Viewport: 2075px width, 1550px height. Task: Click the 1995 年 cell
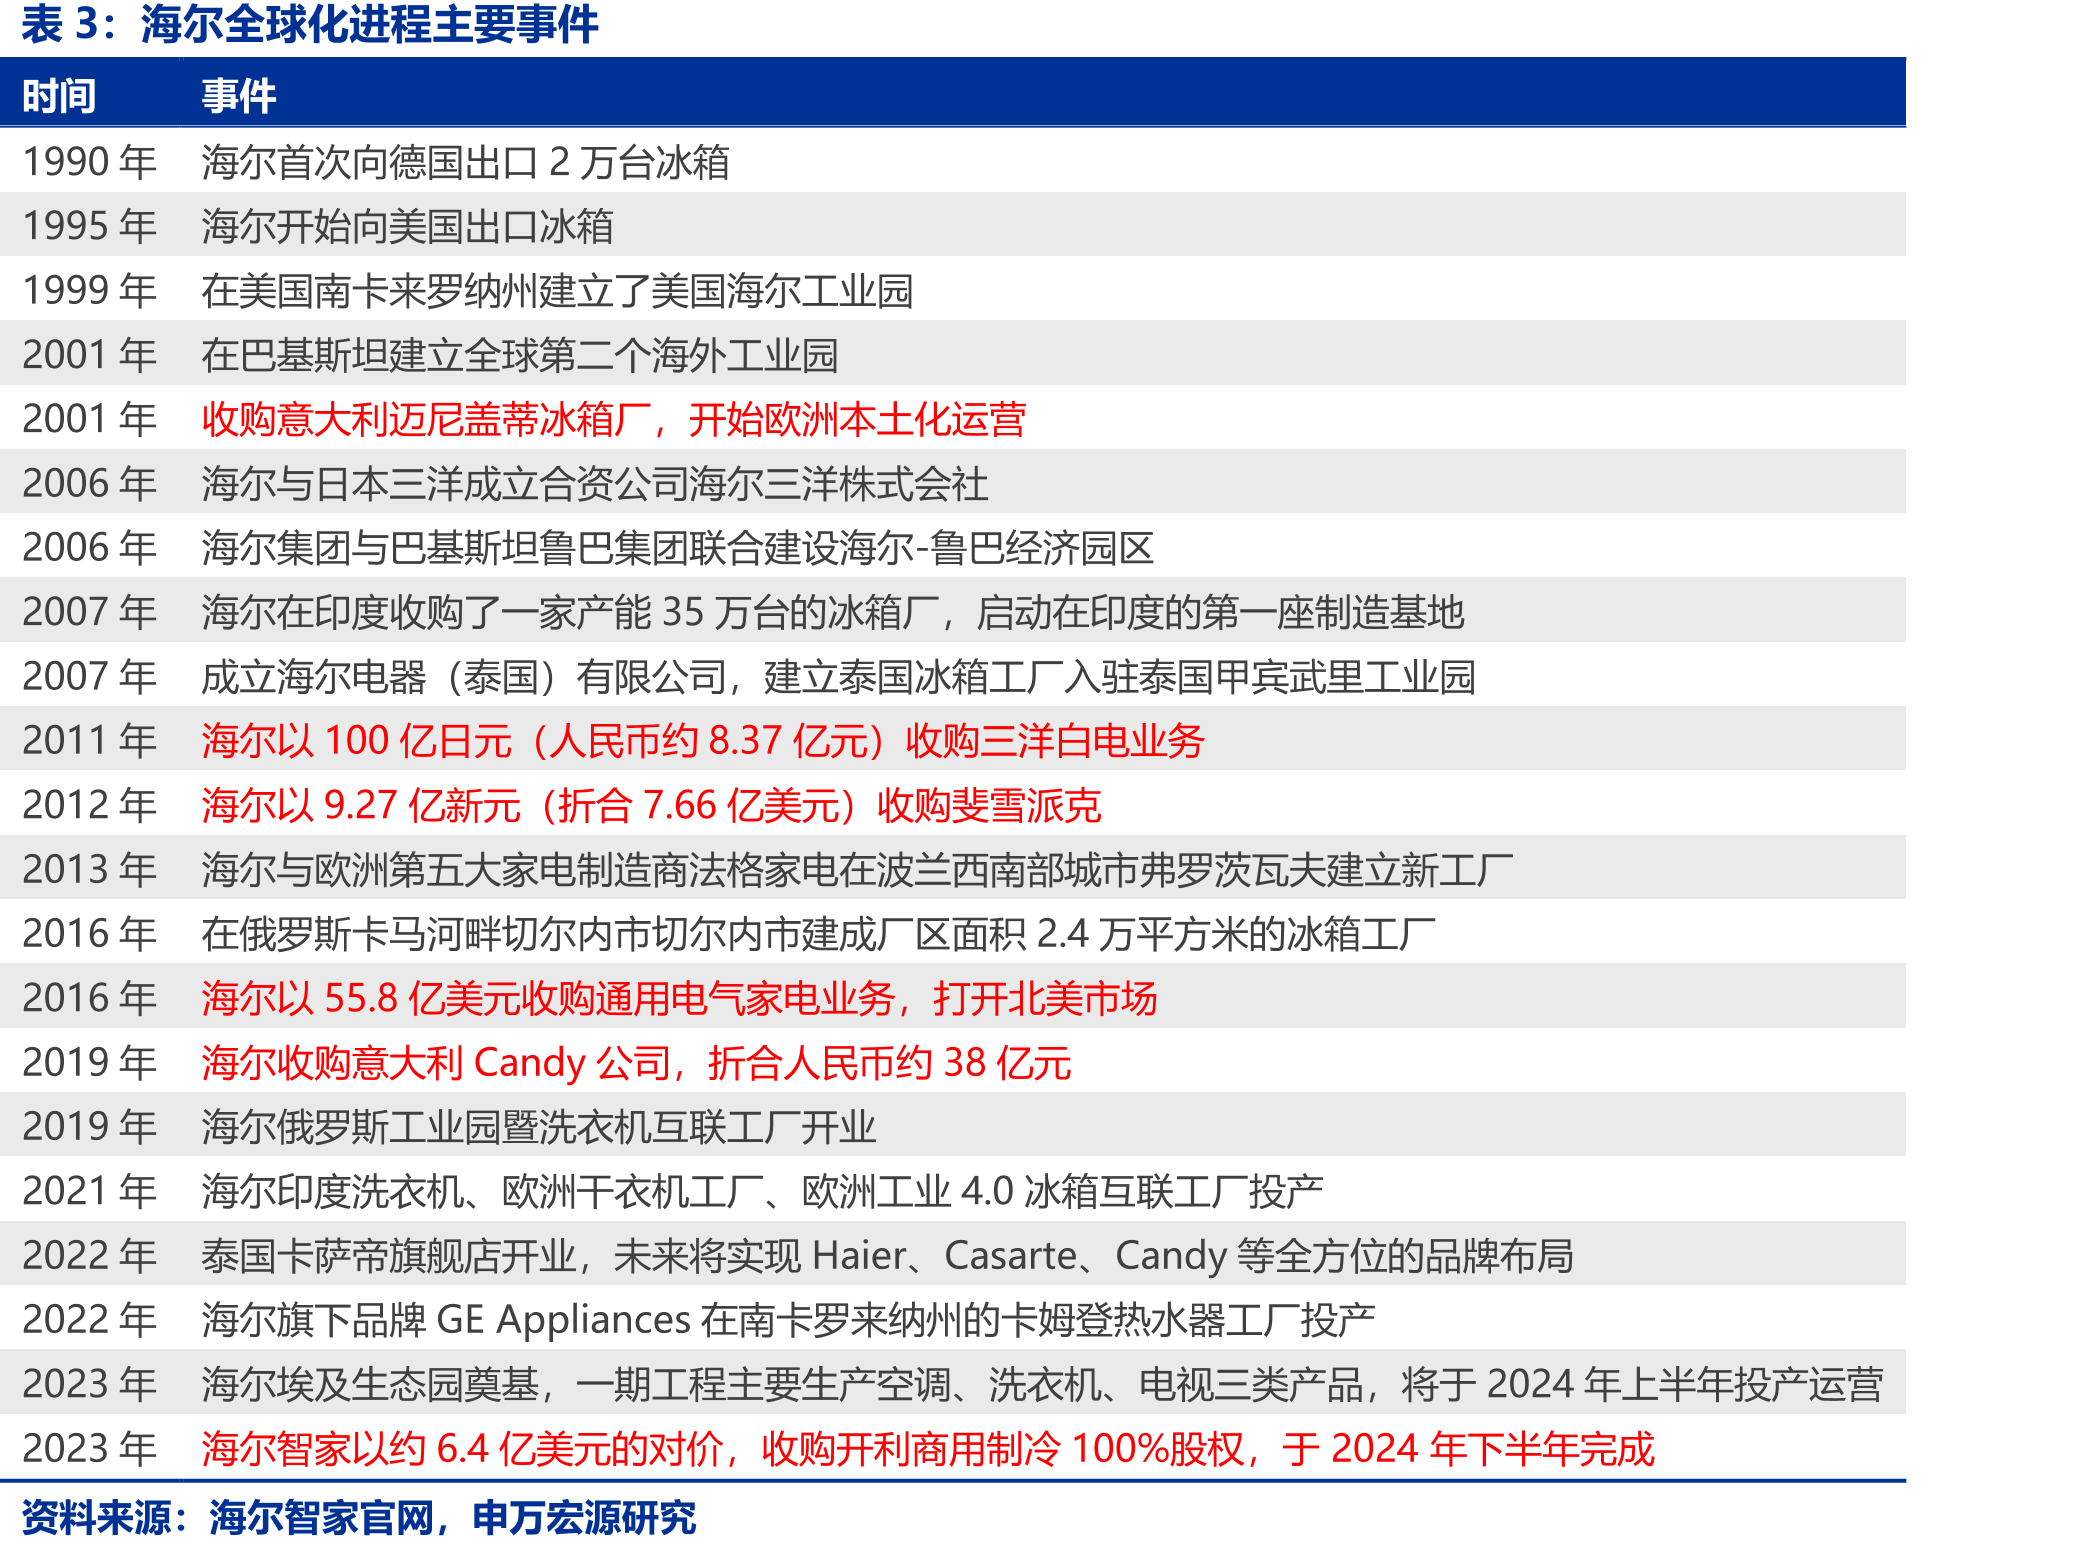click(x=90, y=226)
